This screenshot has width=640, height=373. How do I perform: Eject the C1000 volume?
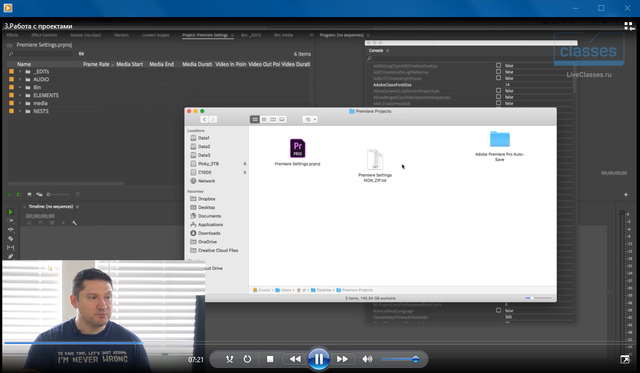point(244,172)
